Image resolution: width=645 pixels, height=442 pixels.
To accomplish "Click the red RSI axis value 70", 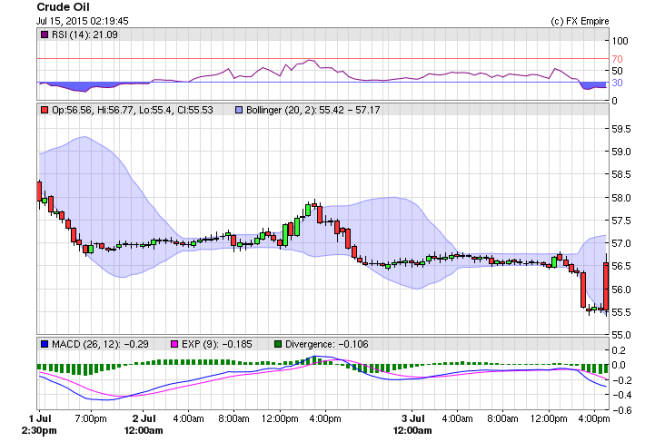I will [617, 59].
